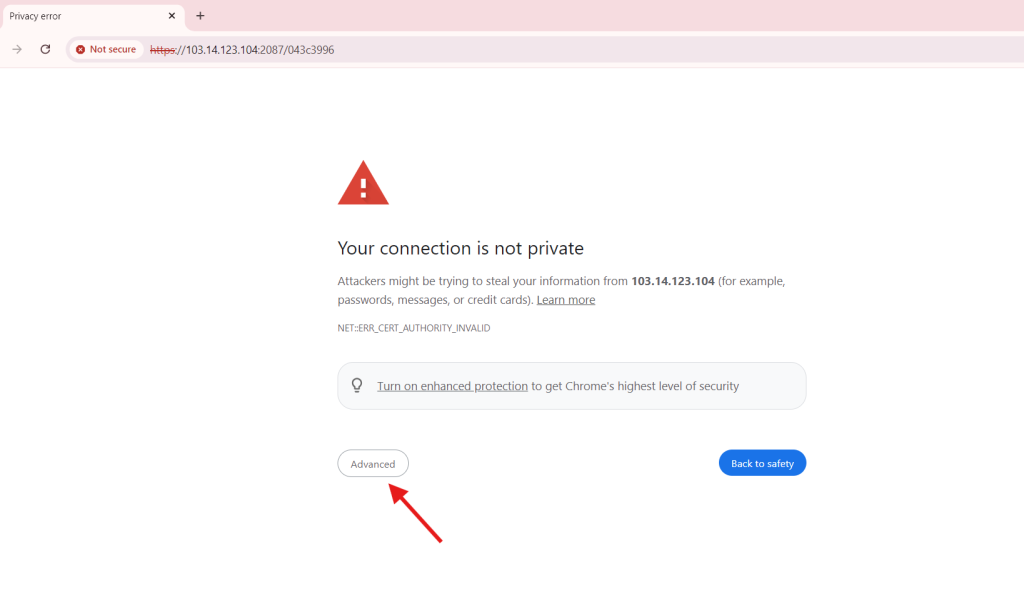Click the red warning triangle icon

pos(363,183)
